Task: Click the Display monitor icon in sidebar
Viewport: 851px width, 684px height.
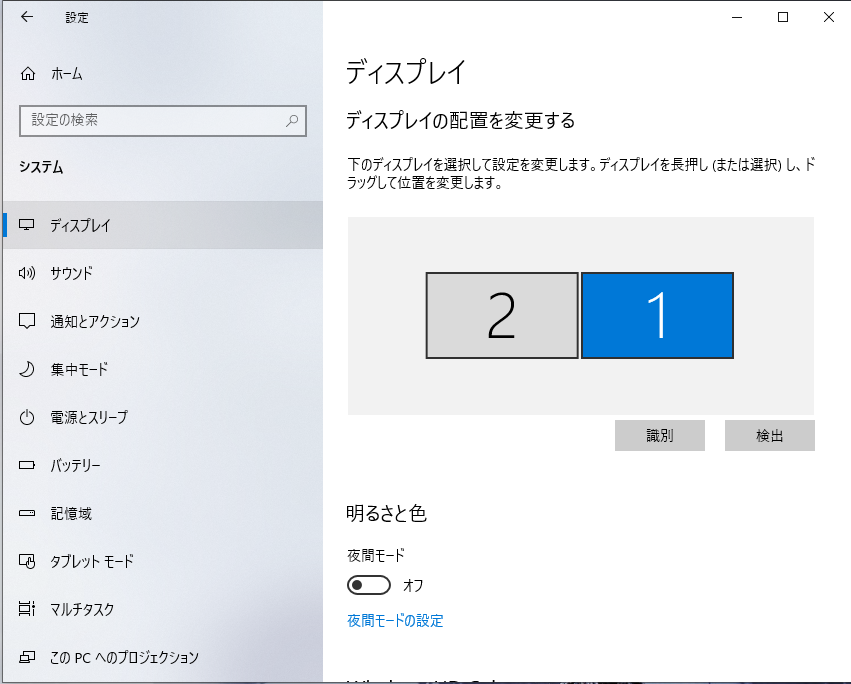Action: 28,225
